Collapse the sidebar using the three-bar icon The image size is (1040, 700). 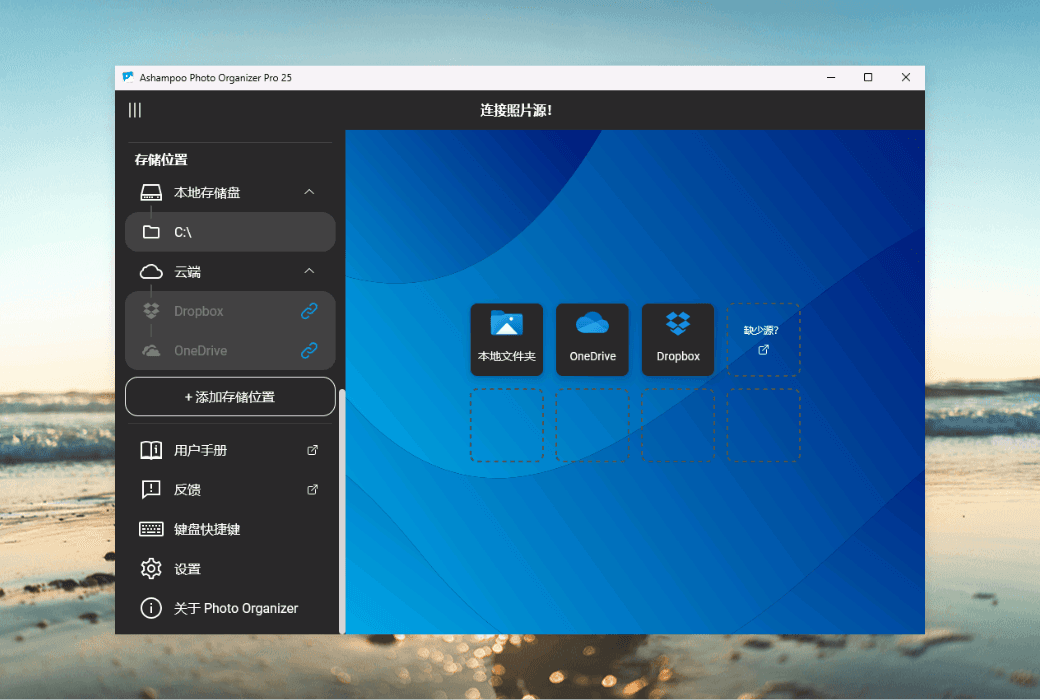(x=135, y=110)
